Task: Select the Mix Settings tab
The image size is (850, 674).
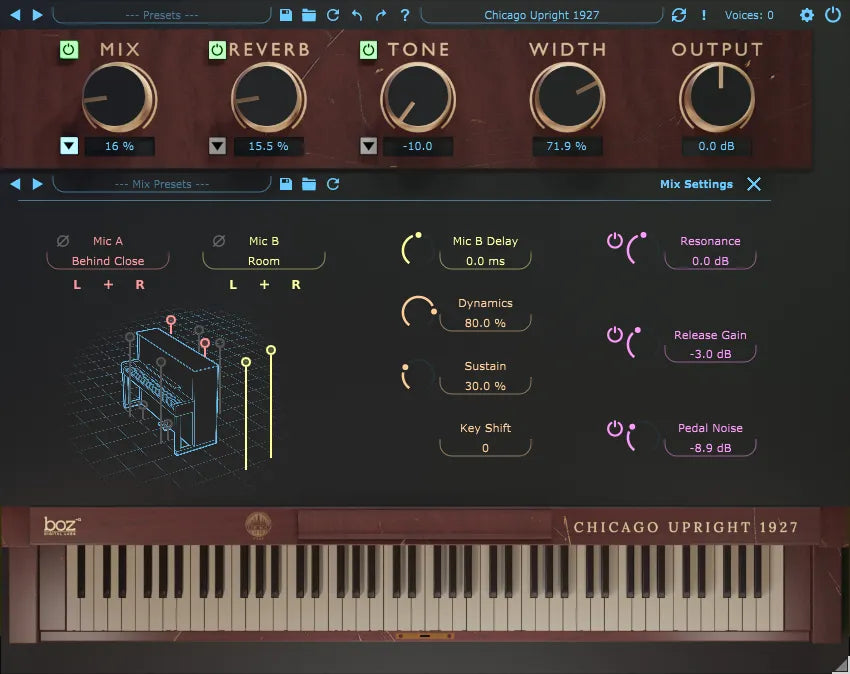Action: click(695, 184)
